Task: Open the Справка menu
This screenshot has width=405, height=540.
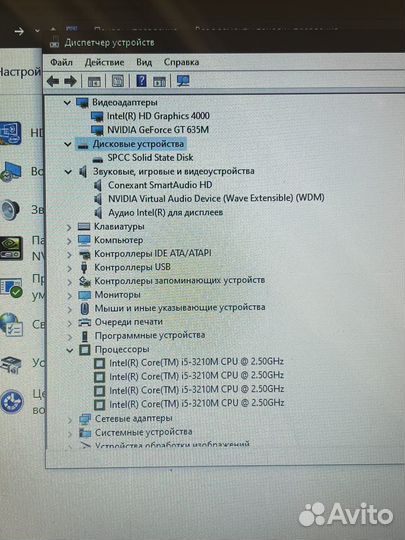Action: point(181,62)
